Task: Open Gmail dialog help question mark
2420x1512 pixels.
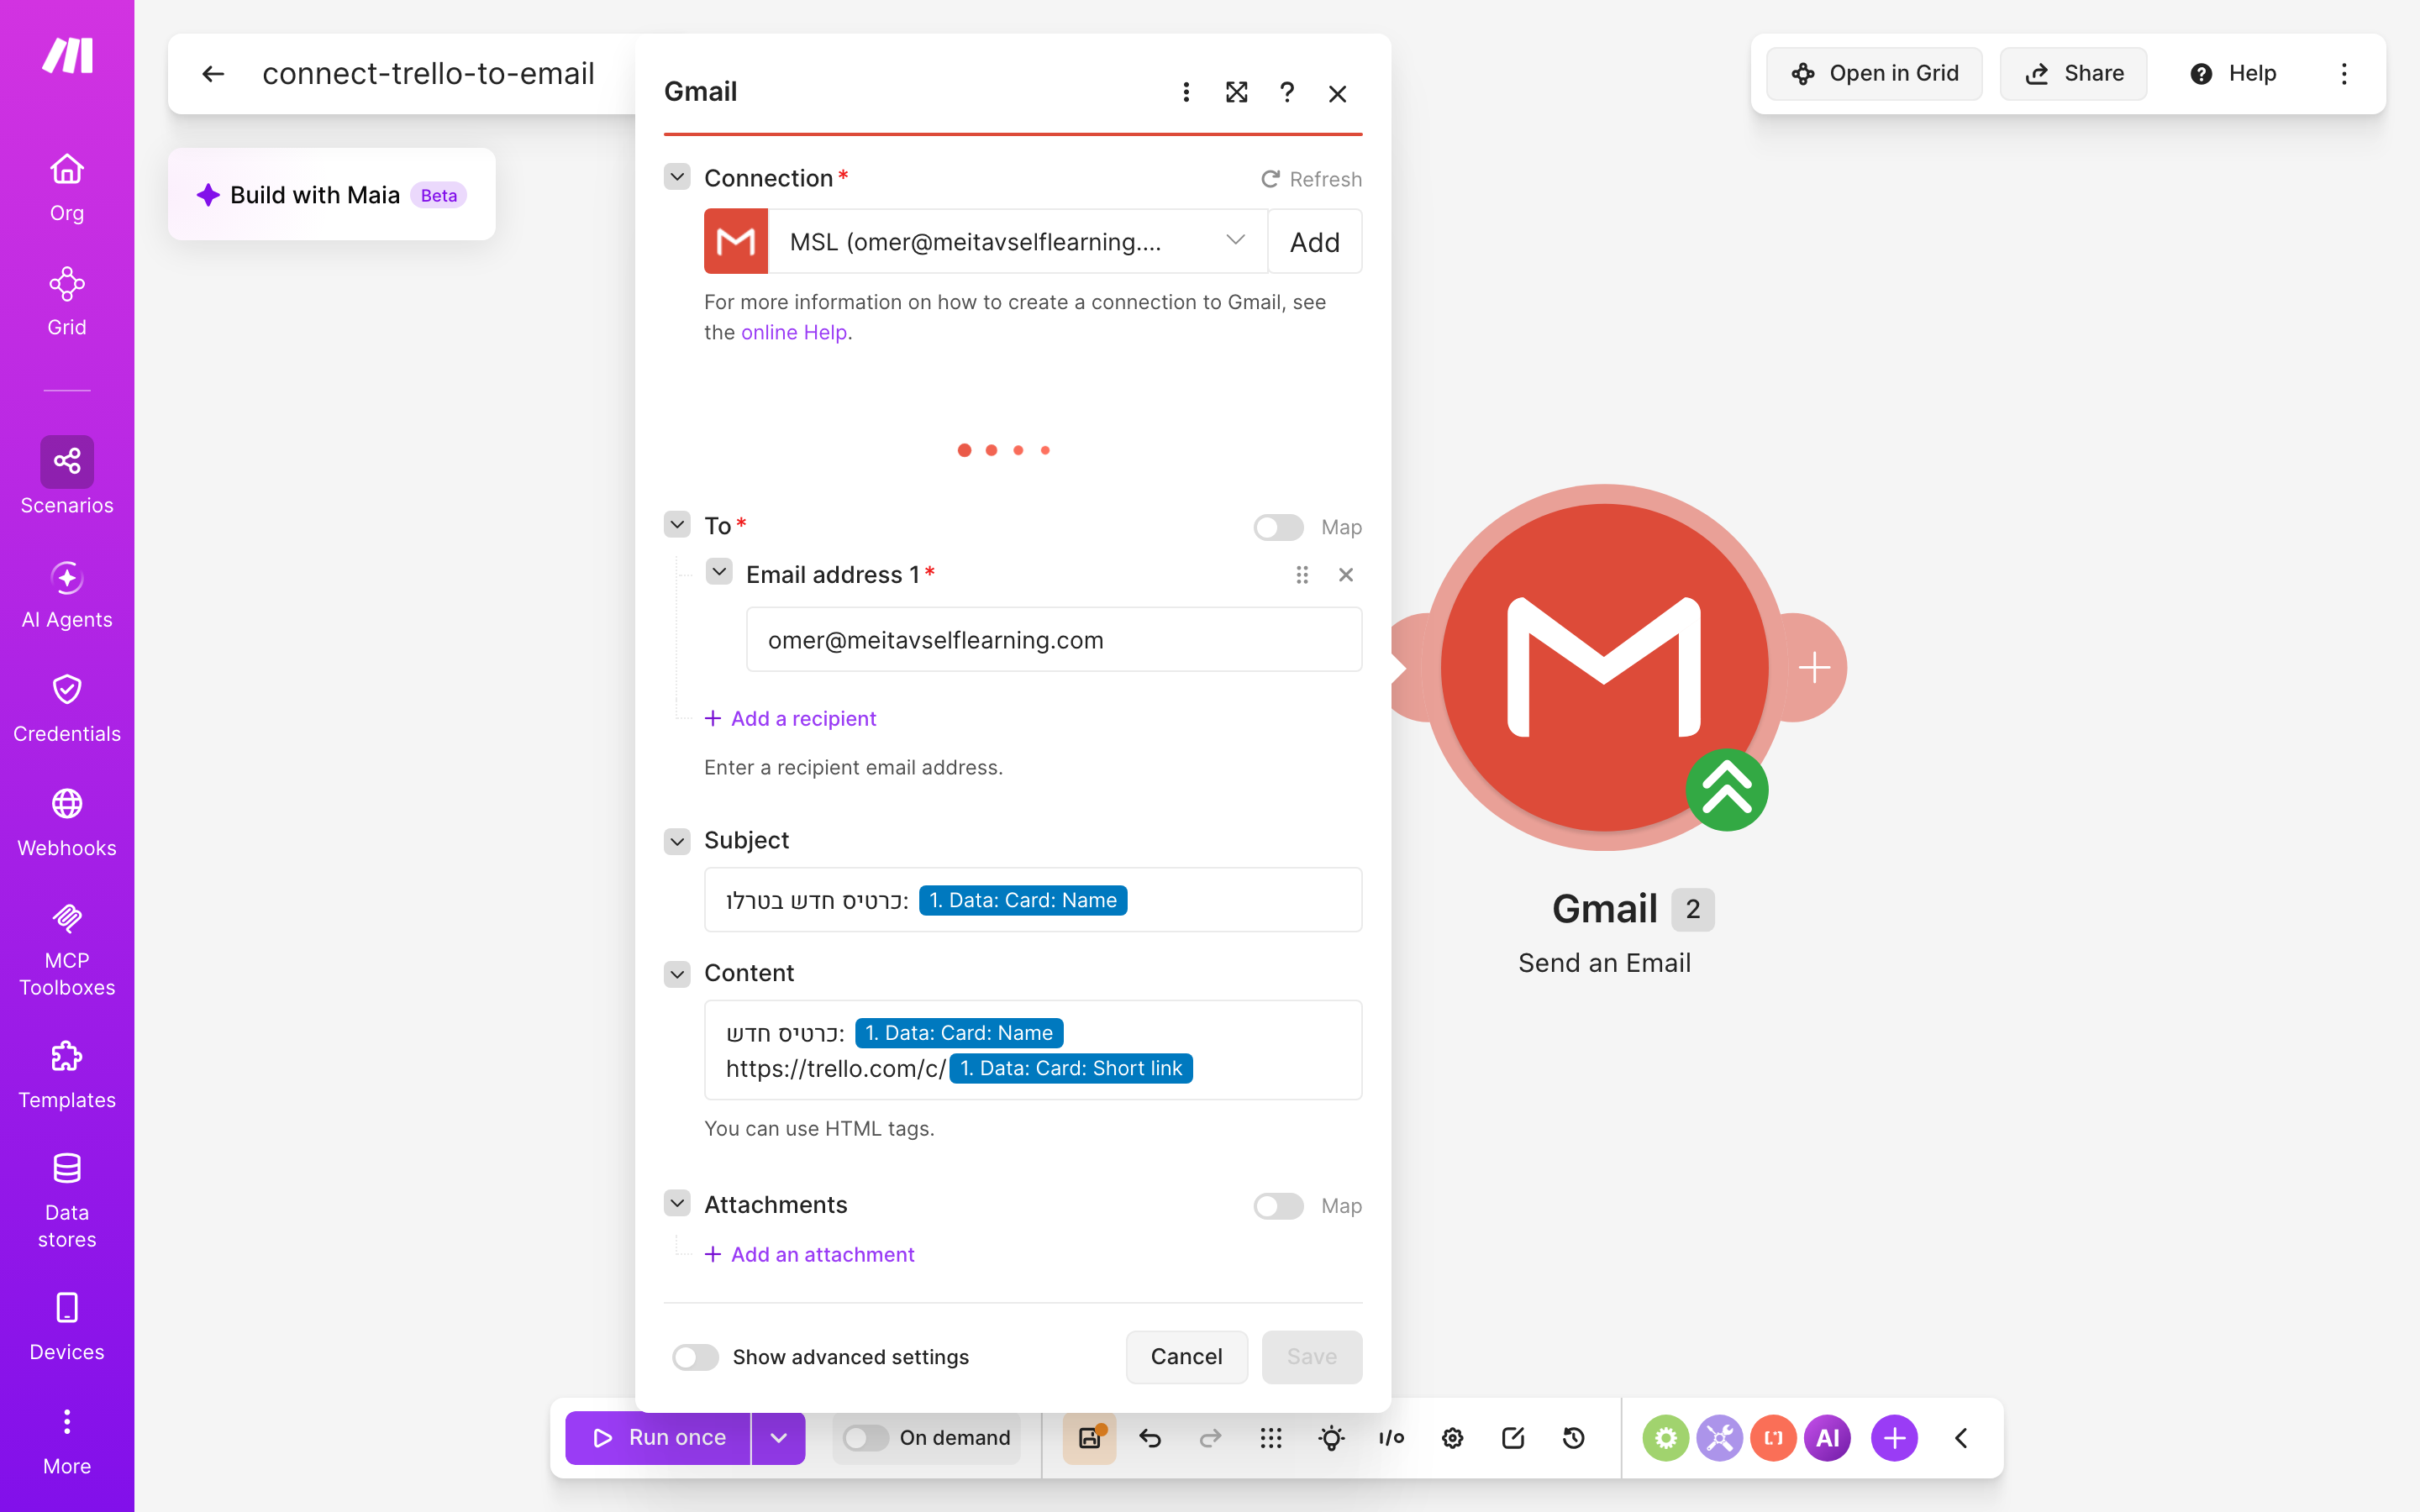Action: click(1287, 92)
